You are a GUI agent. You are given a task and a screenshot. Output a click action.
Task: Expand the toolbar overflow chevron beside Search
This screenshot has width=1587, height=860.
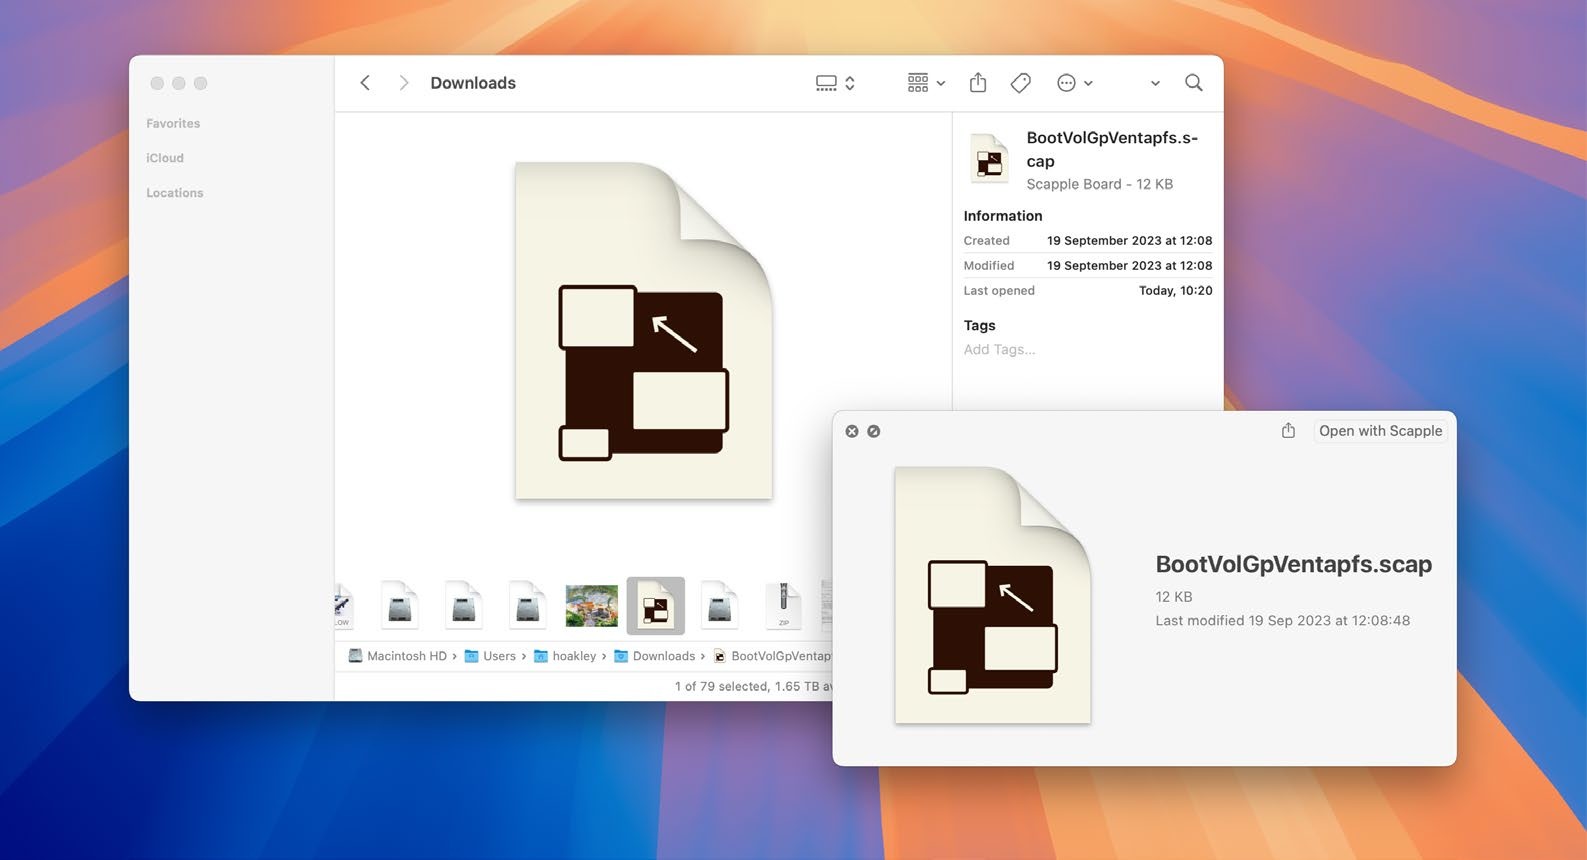(x=1155, y=84)
